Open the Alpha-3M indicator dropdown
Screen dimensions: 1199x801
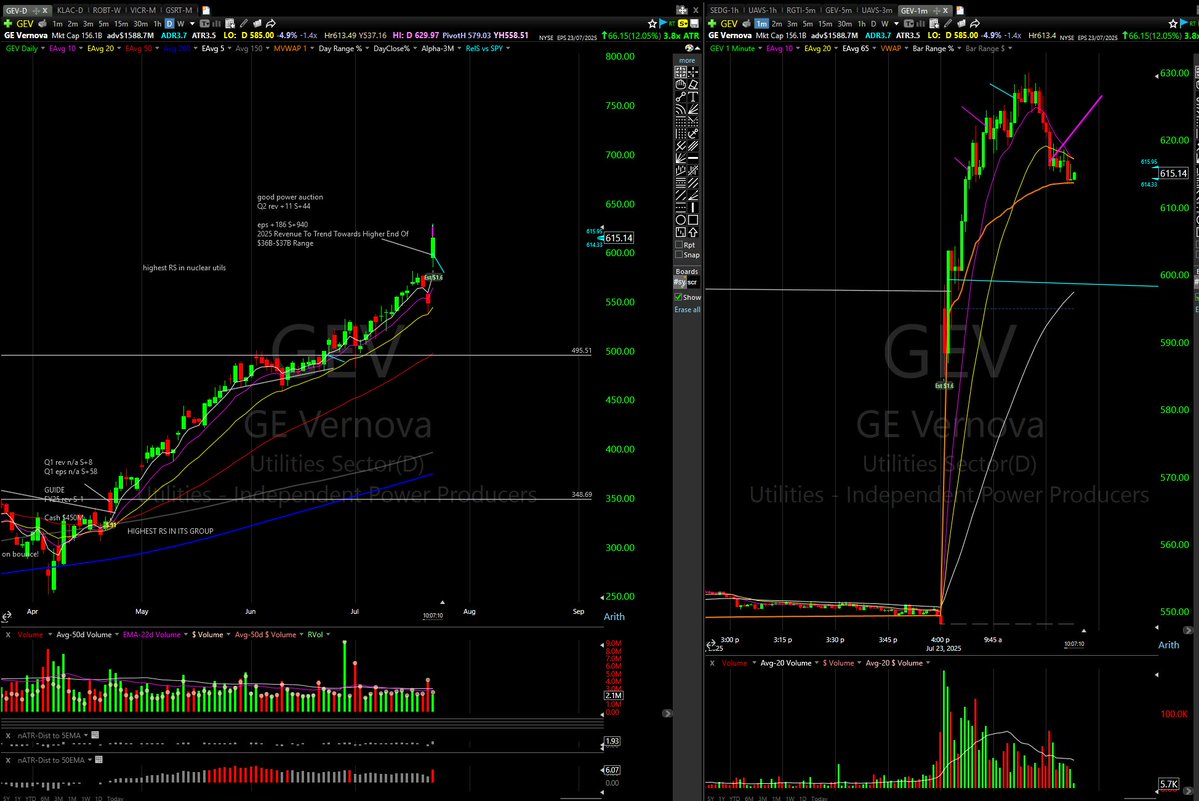coord(460,48)
